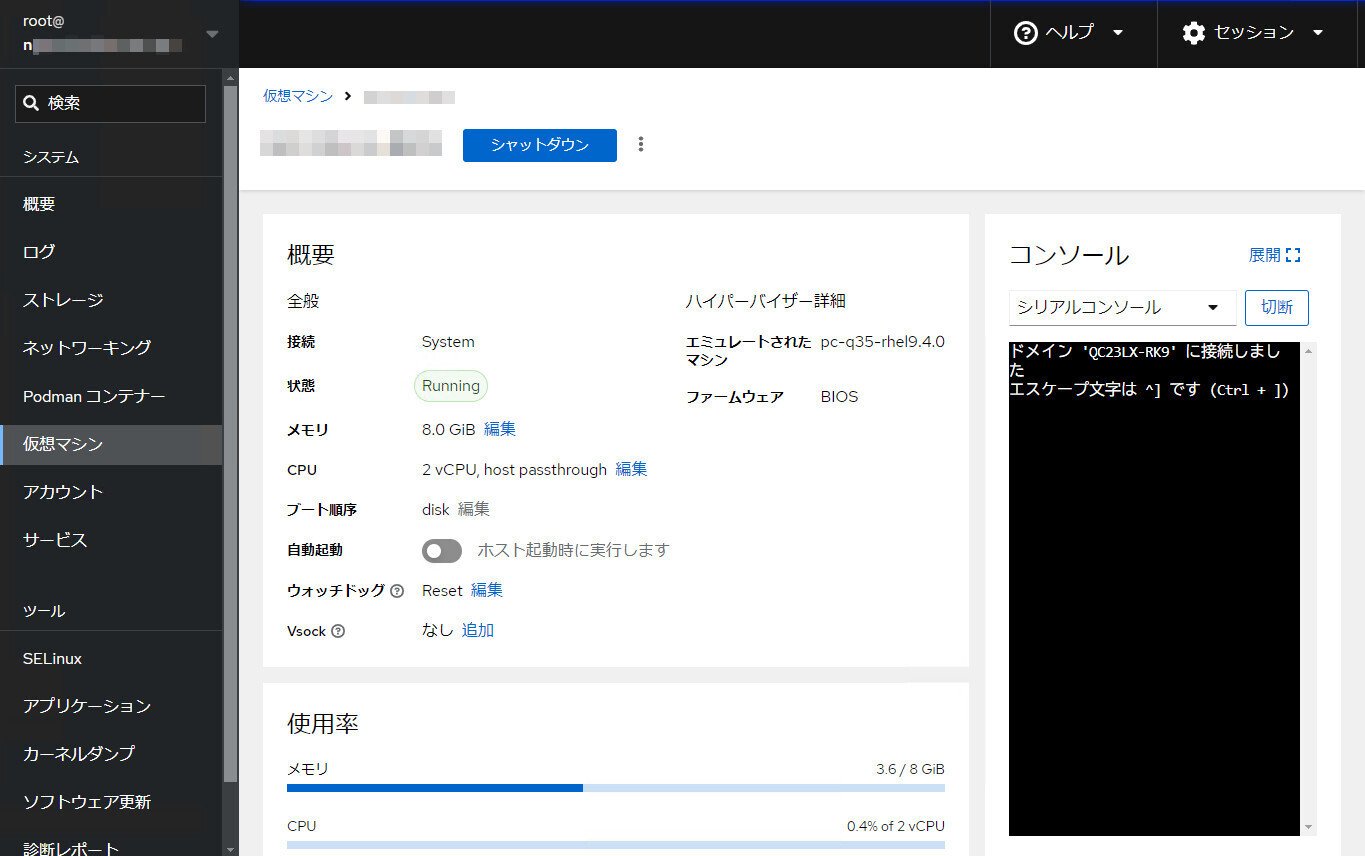Click inside the black serial console terminal
This screenshot has height=856, width=1365.
[1154, 588]
